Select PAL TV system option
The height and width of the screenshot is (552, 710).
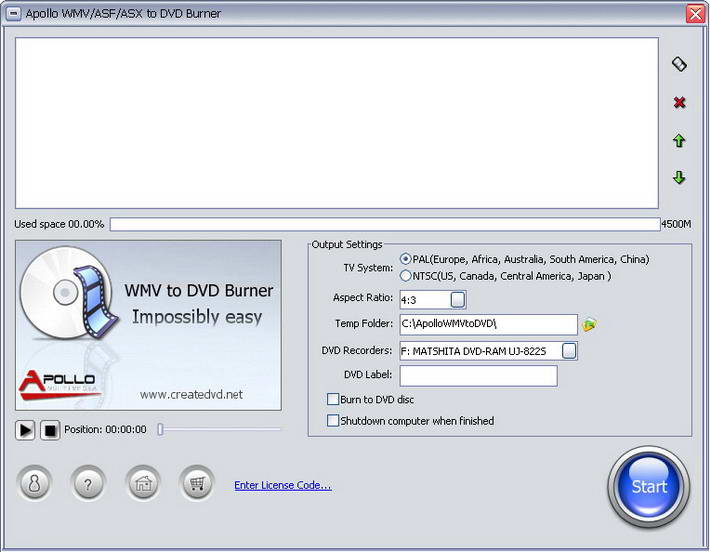(x=405, y=259)
